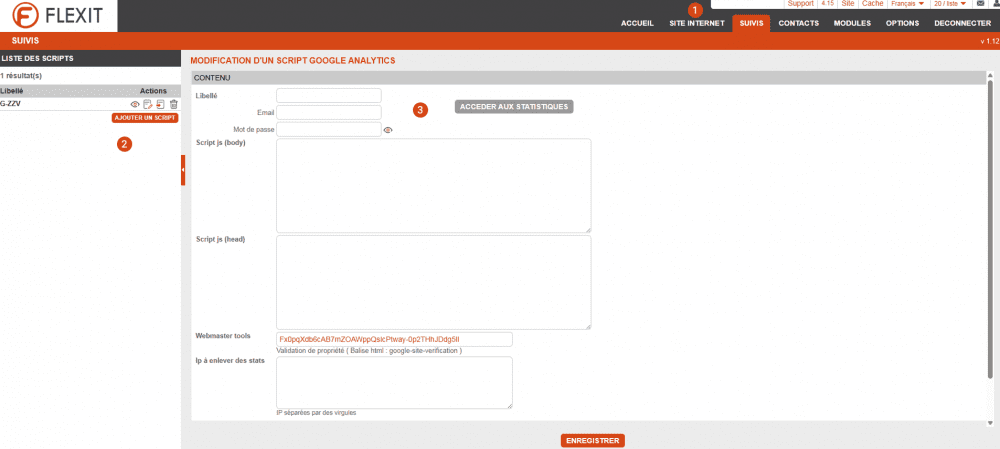
Task: View the G-ZZV script with eye icon
Action: [x=135, y=104]
